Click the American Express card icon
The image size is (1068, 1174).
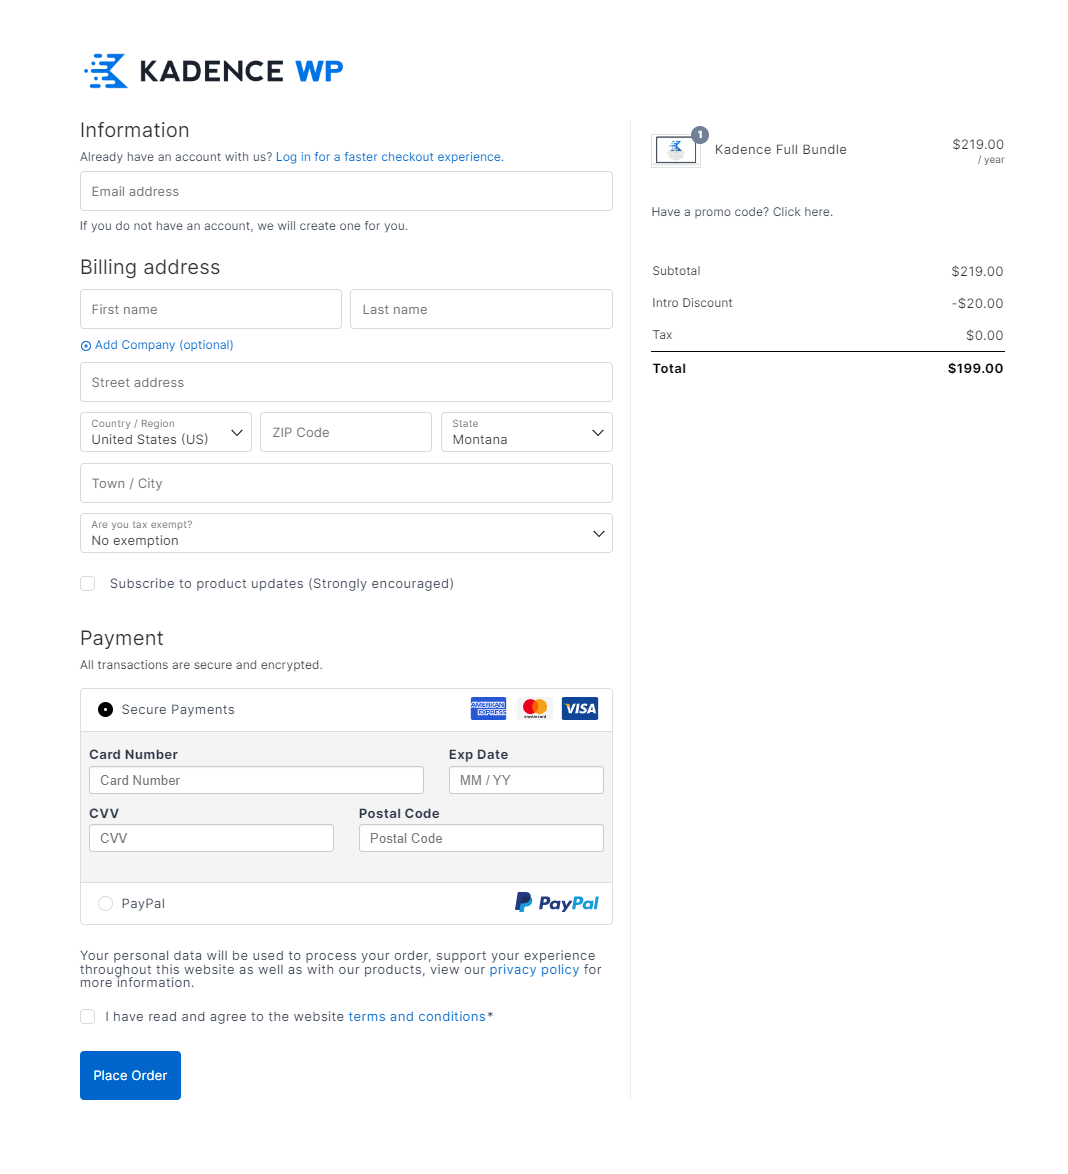point(488,708)
